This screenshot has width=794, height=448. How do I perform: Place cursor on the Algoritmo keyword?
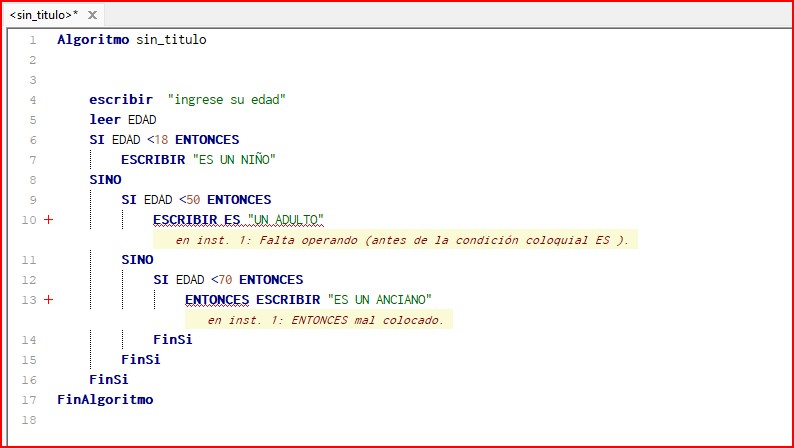point(92,40)
